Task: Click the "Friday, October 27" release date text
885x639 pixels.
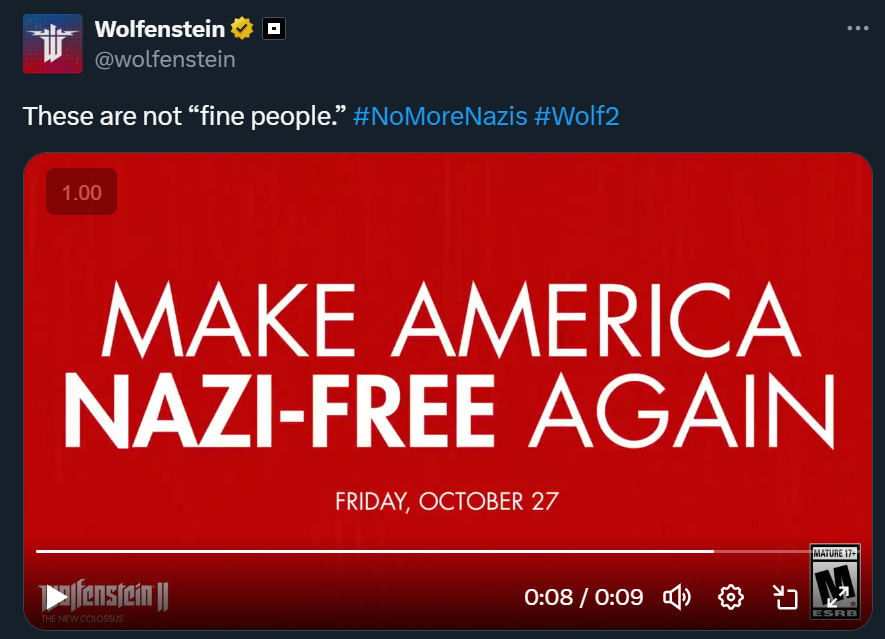Action: 446,500
